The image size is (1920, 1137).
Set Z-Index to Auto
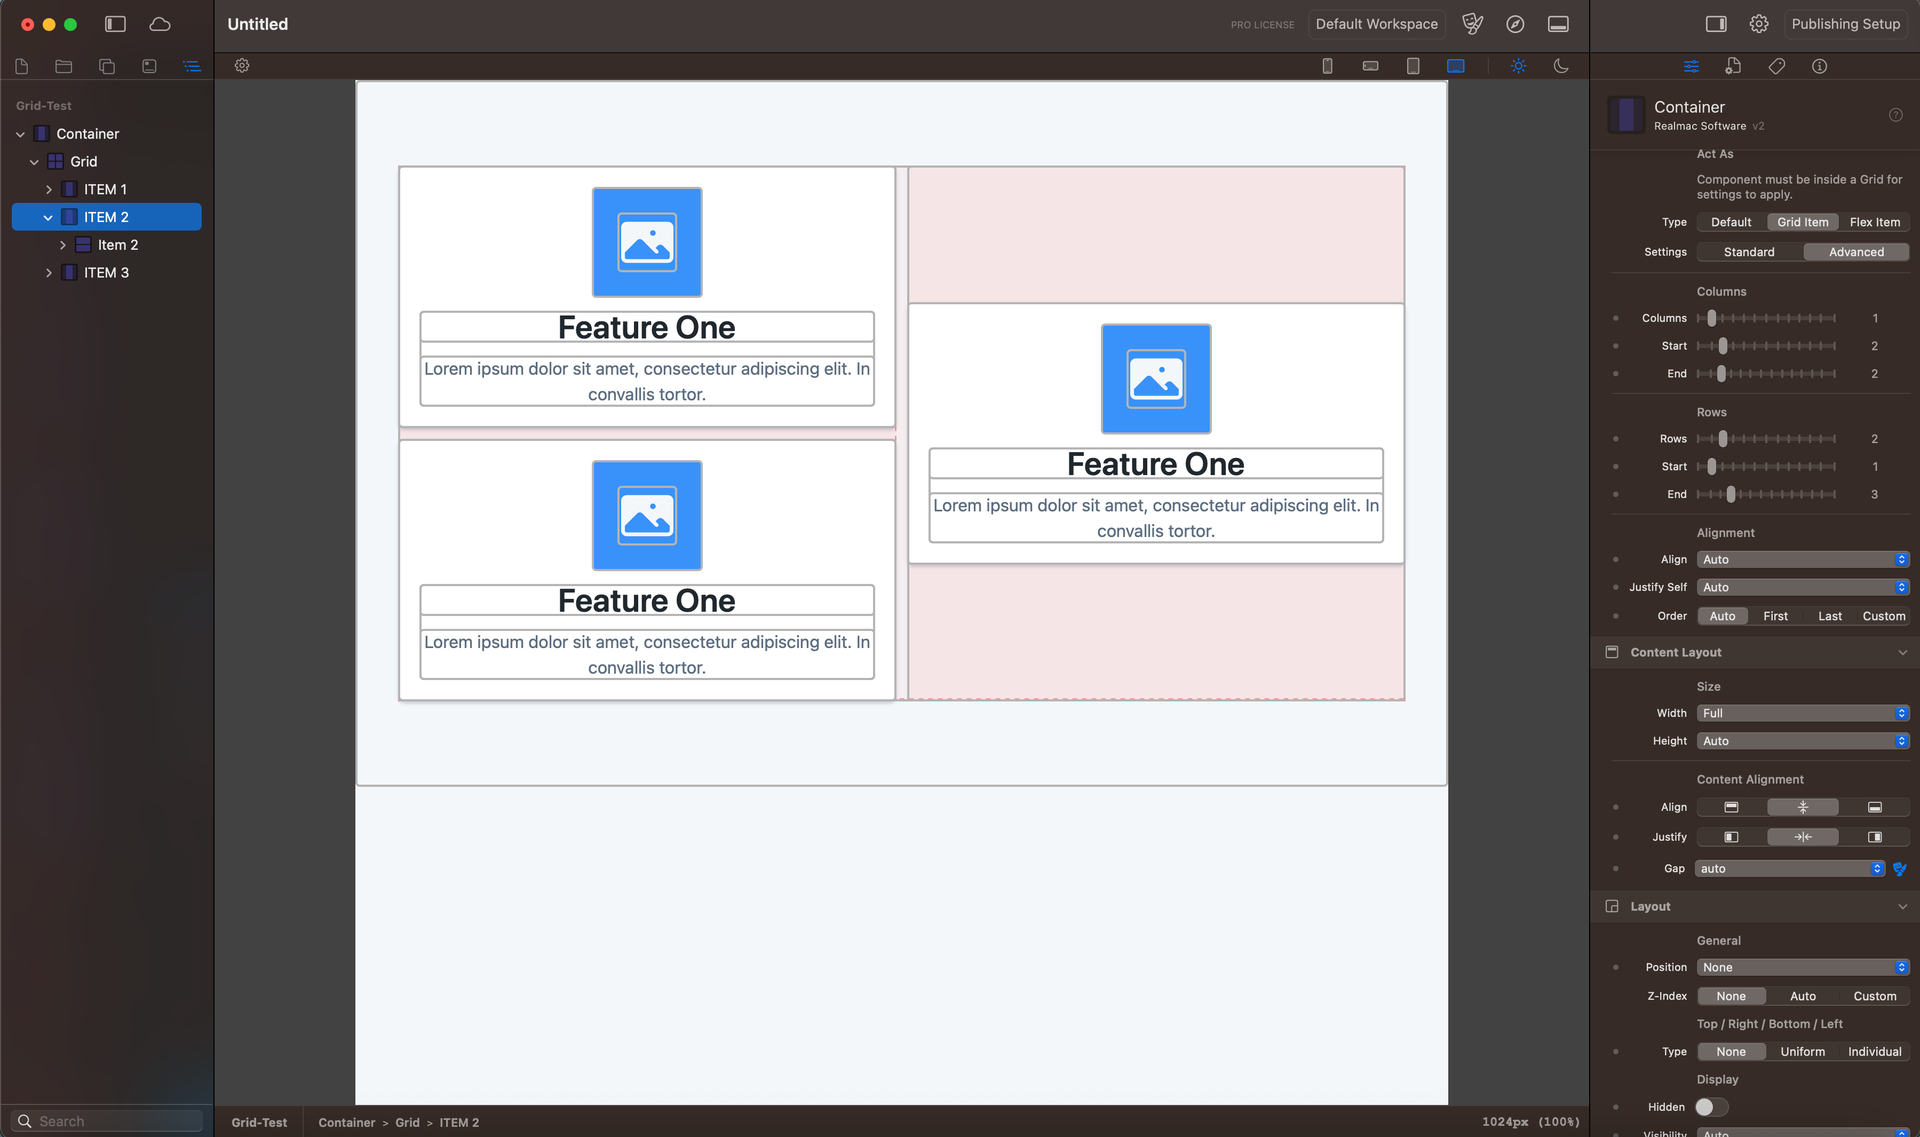click(x=1803, y=996)
